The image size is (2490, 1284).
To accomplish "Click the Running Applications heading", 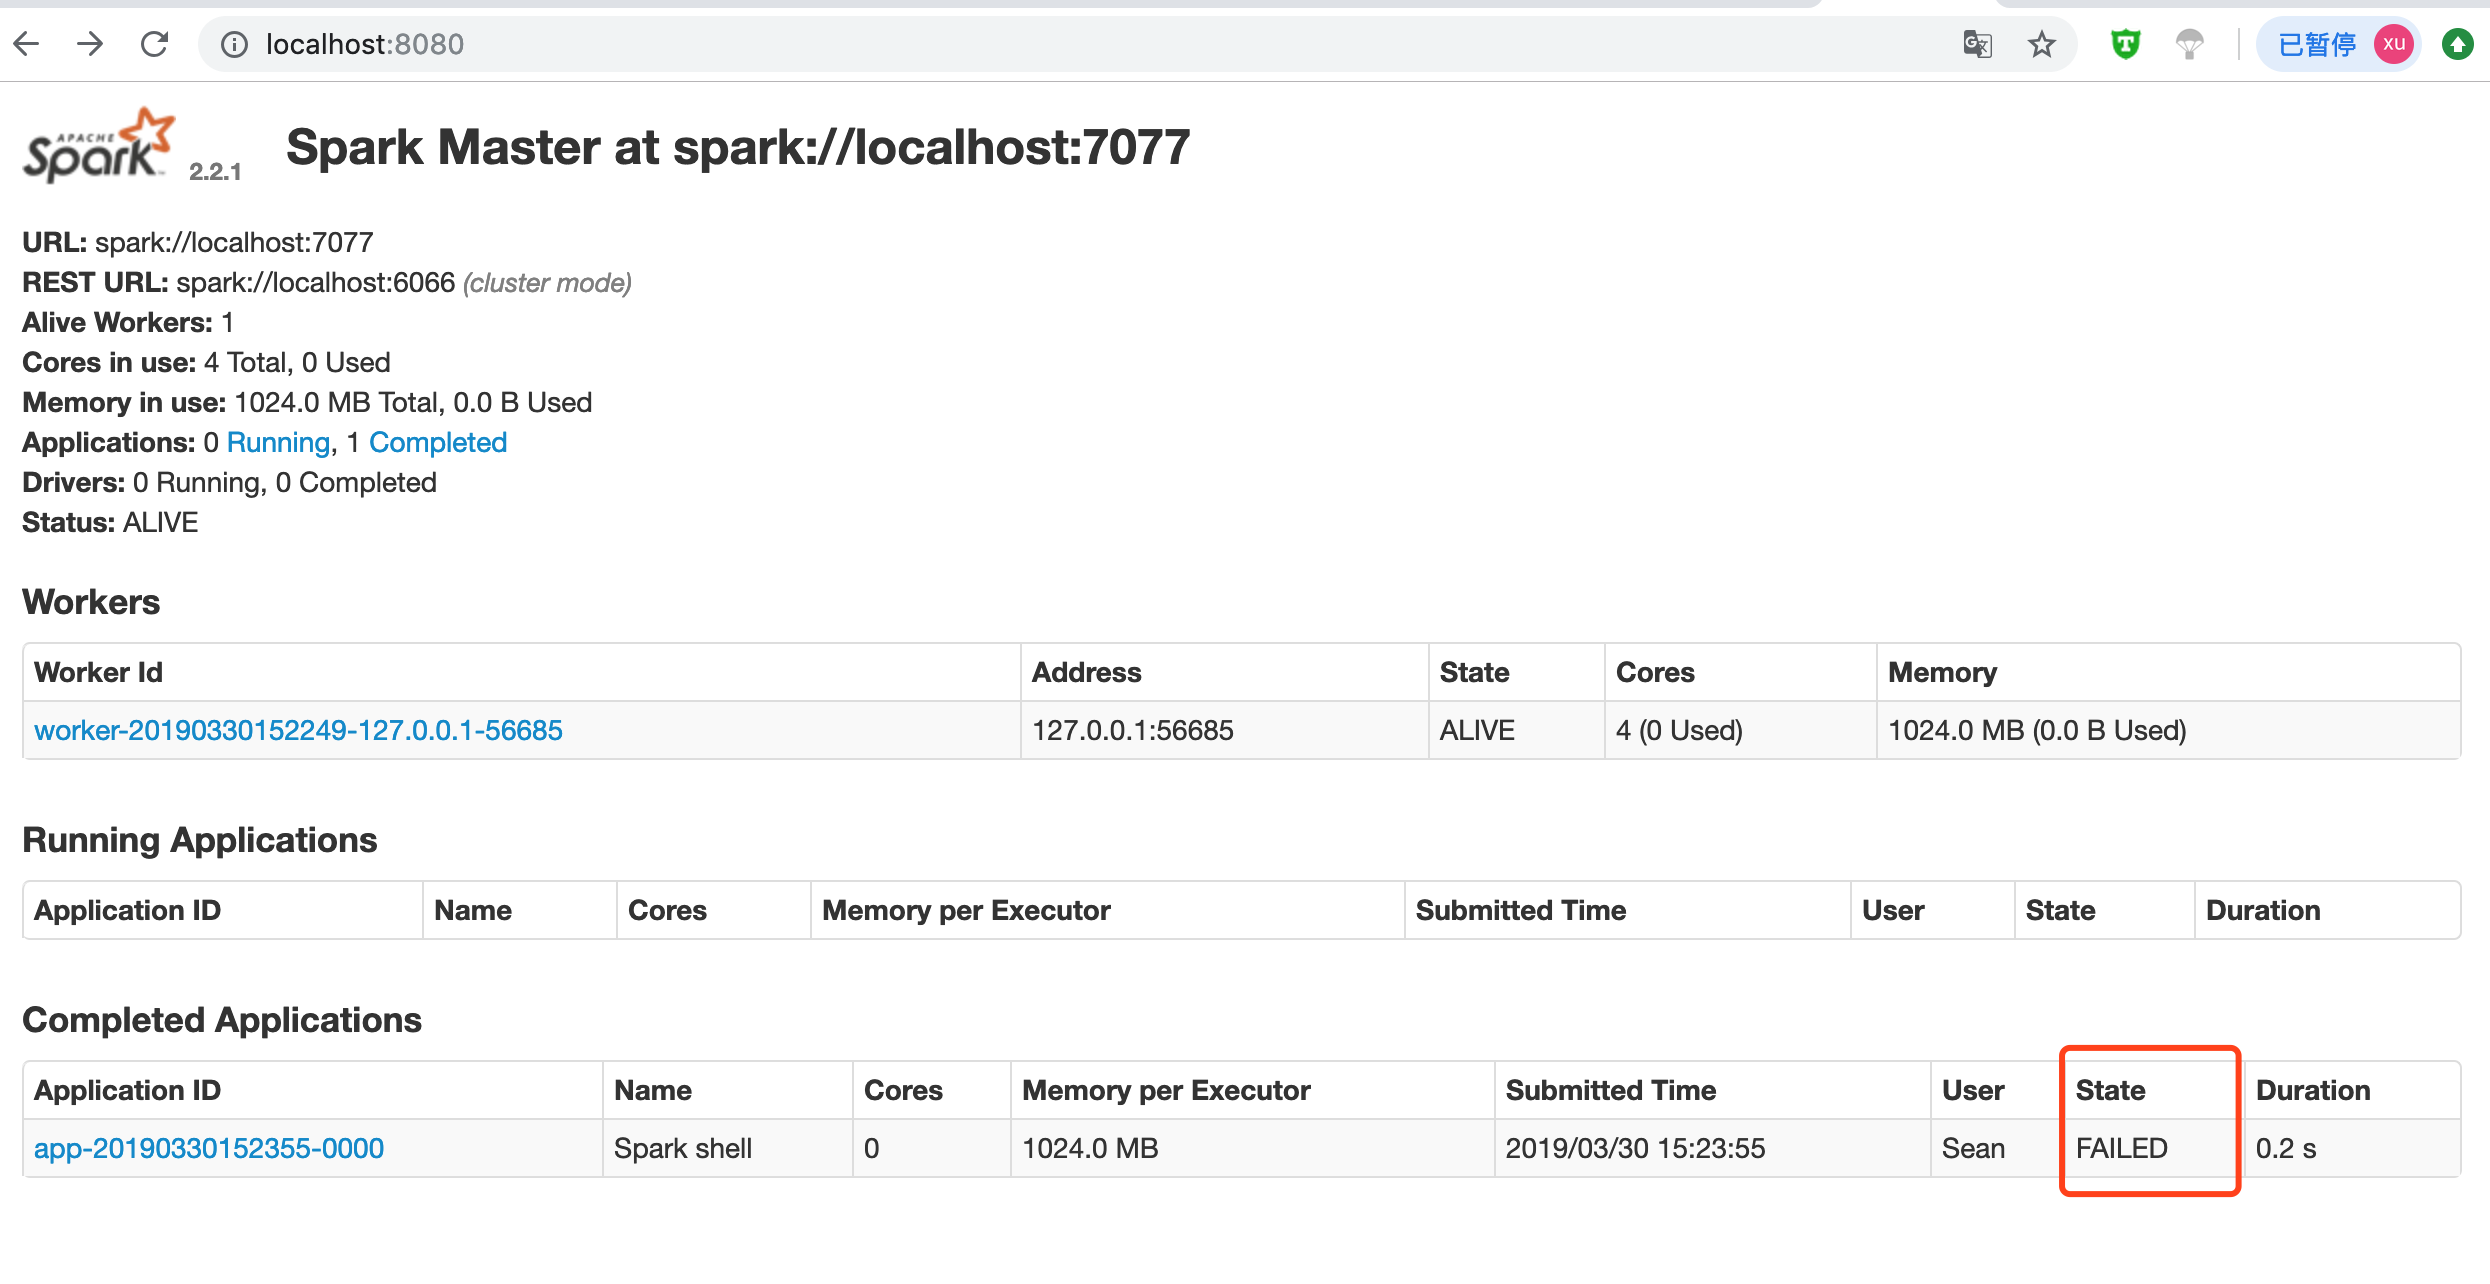I will tap(200, 840).
